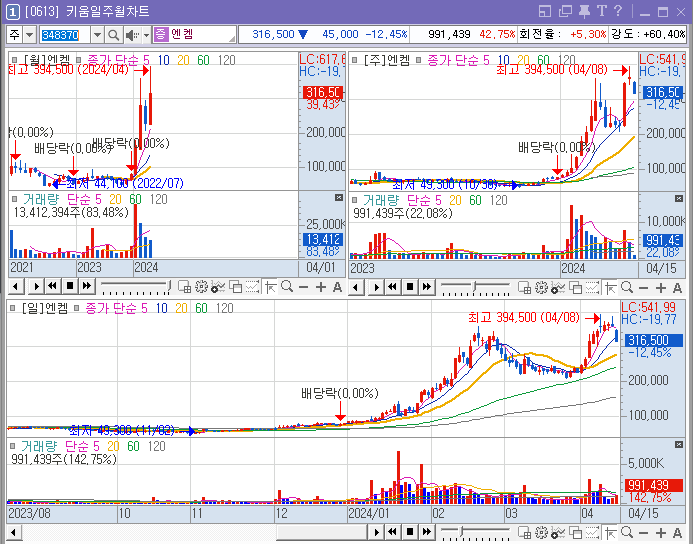Screen dimensions: 693x544
Task: Step monthly chart forward one bar
Action: click(36, 287)
